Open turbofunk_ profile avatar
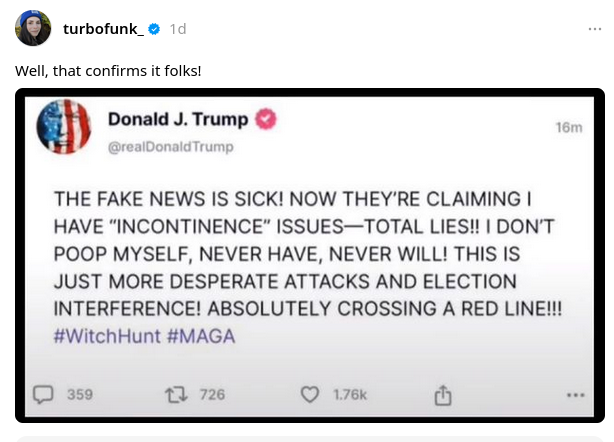The height and width of the screenshot is (442, 614). click(33, 28)
